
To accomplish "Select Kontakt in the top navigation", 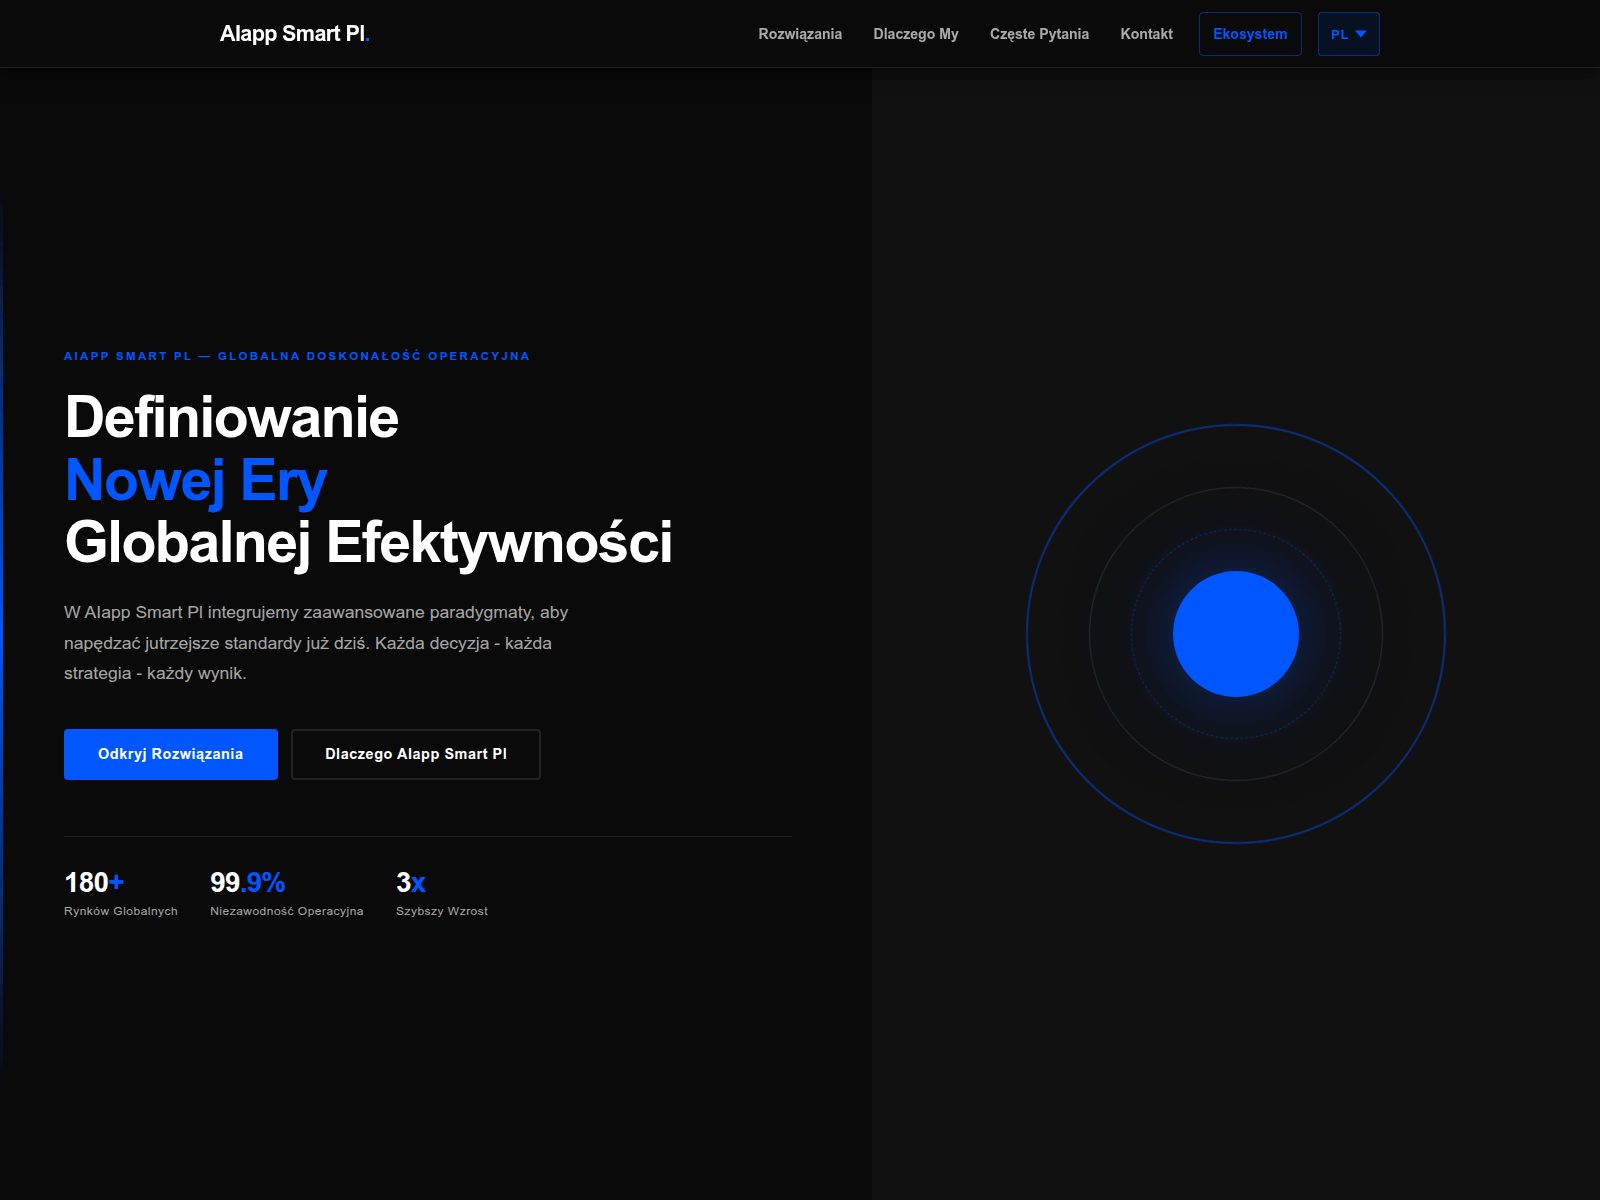I will 1146,34.
